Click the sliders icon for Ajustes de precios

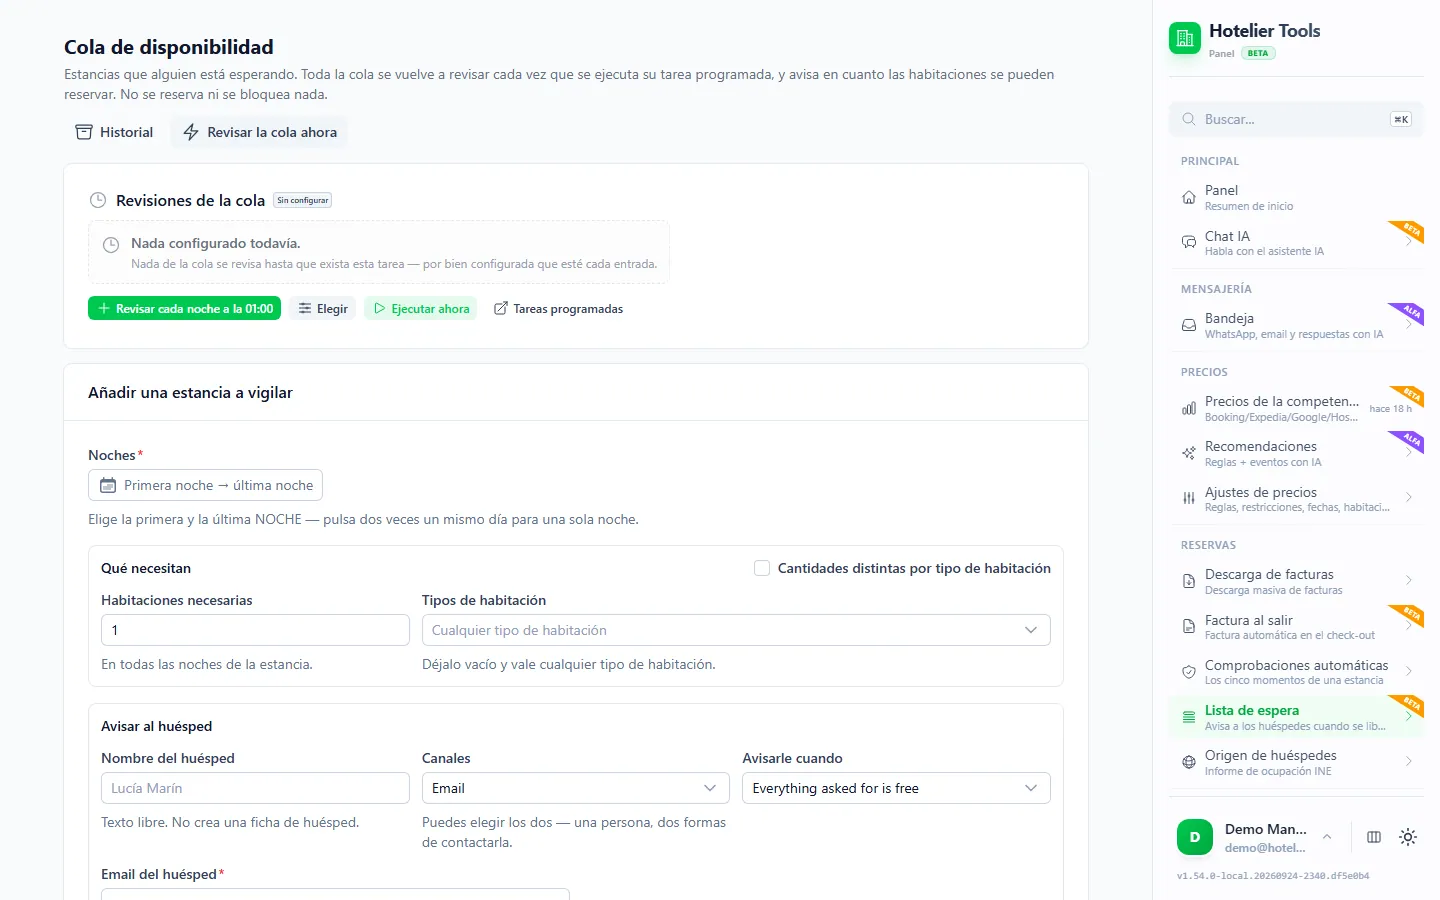point(1189,498)
